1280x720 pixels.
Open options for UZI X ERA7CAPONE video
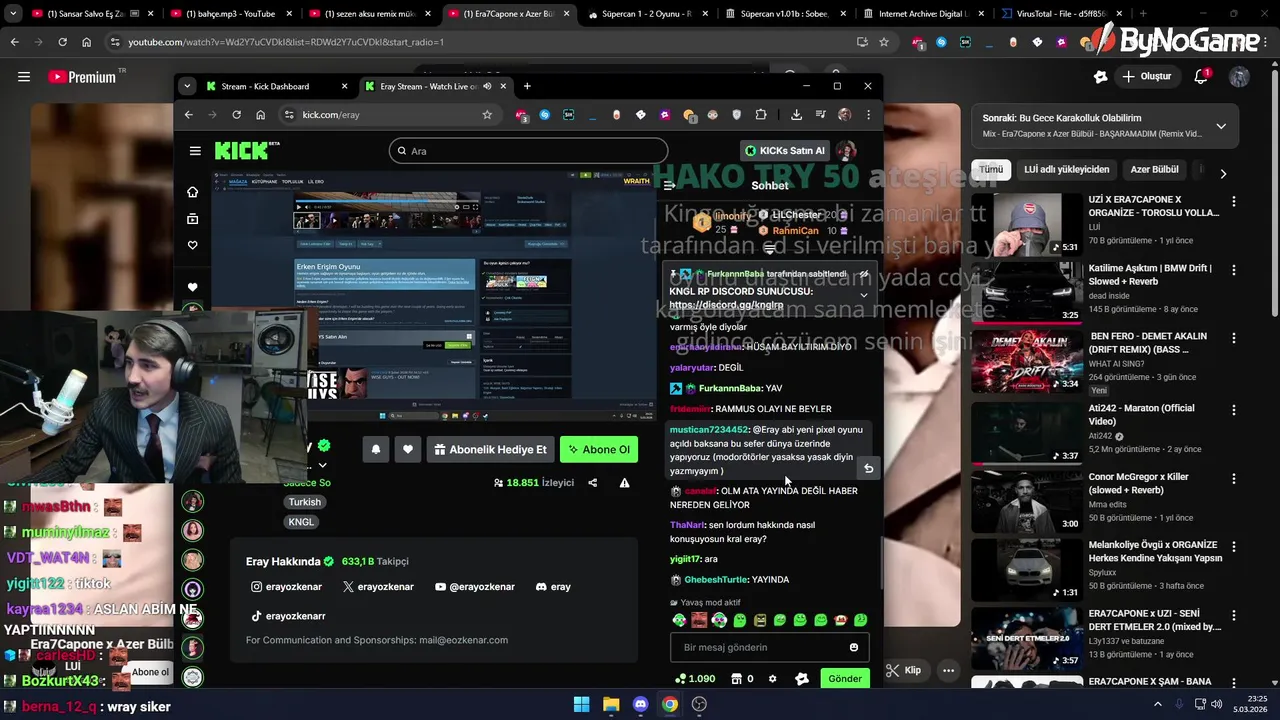click(x=1233, y=201)
